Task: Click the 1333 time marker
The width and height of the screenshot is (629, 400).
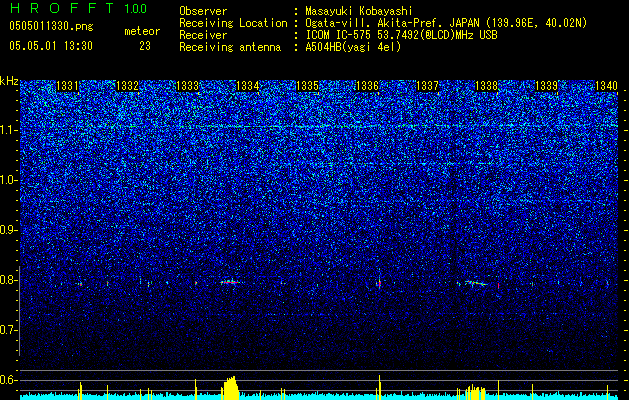Action: click(187, 86)
